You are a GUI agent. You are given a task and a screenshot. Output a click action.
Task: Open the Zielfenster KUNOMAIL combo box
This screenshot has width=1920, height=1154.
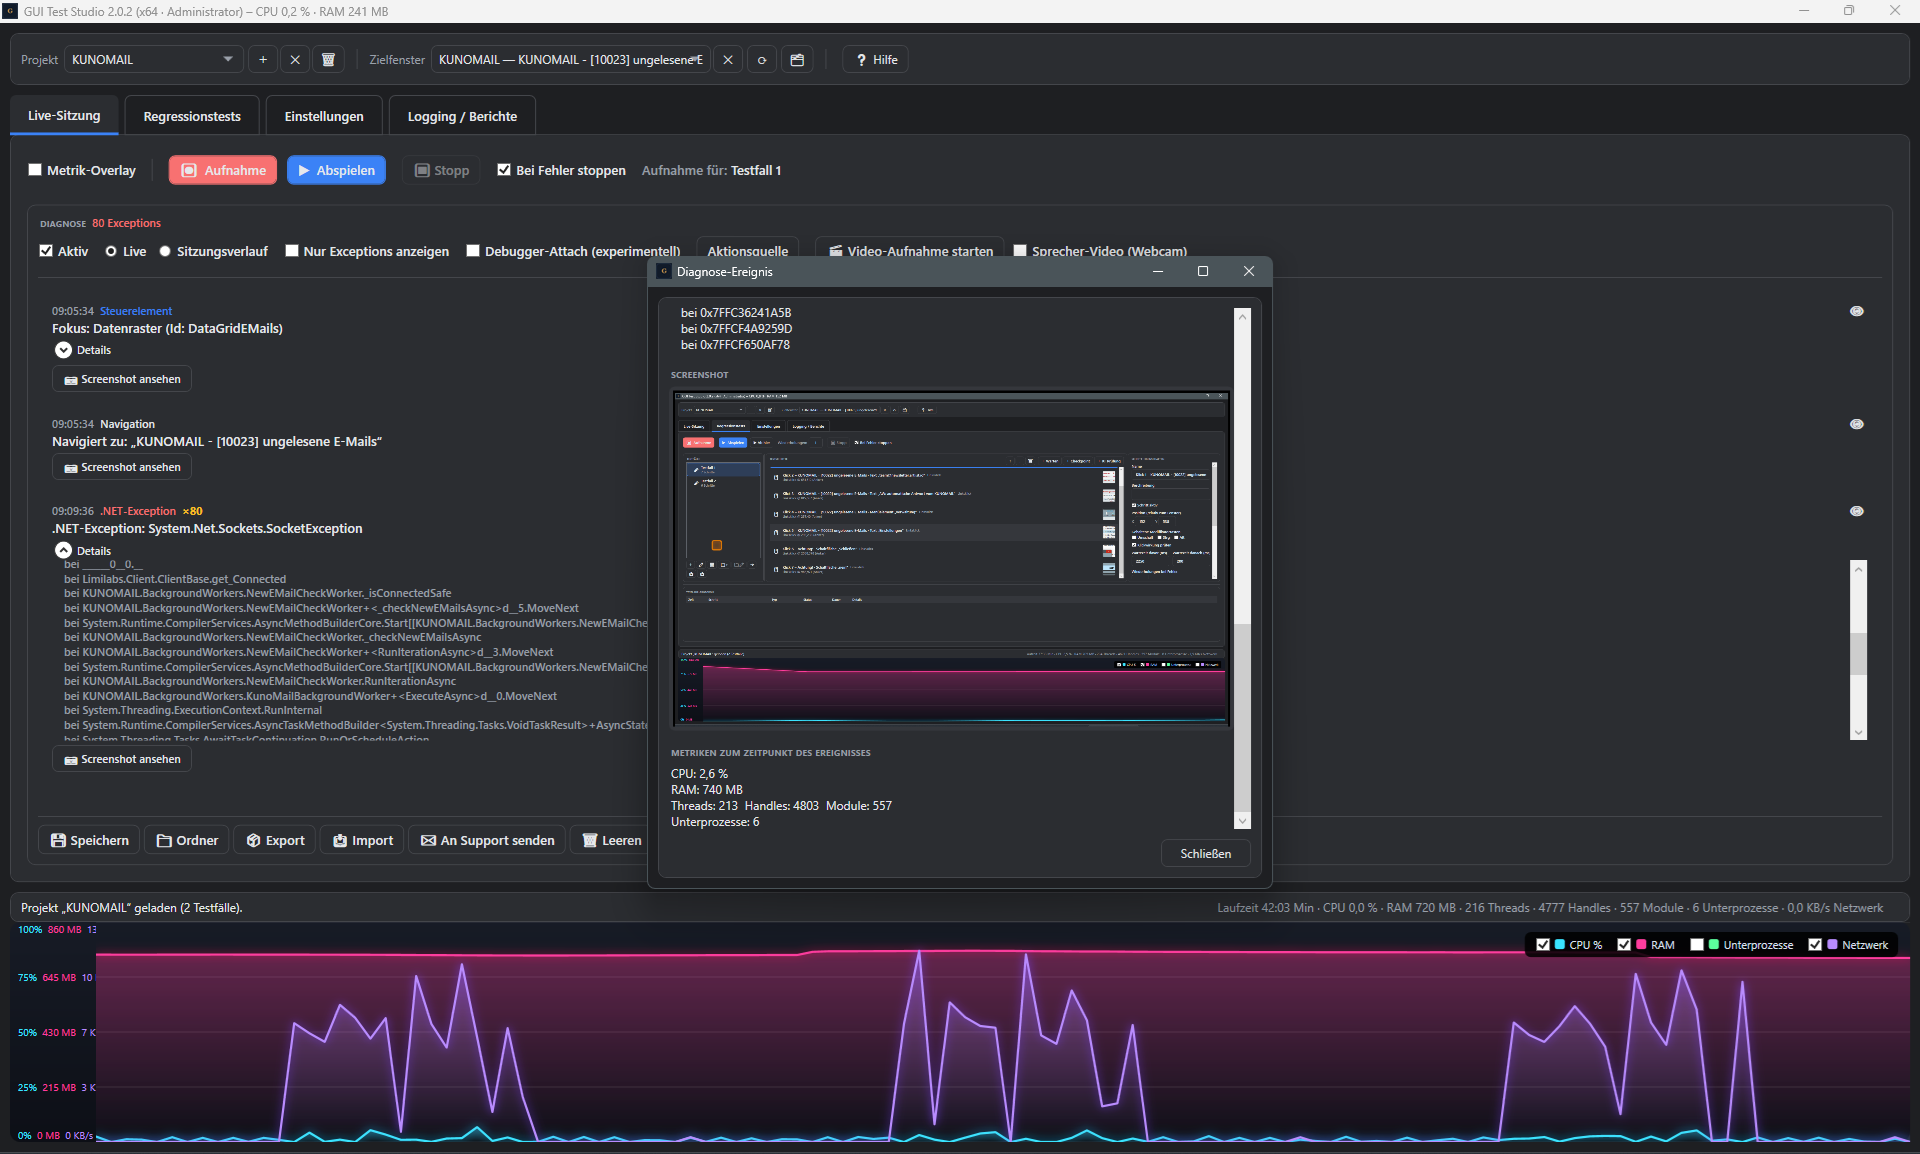(571, 60)
